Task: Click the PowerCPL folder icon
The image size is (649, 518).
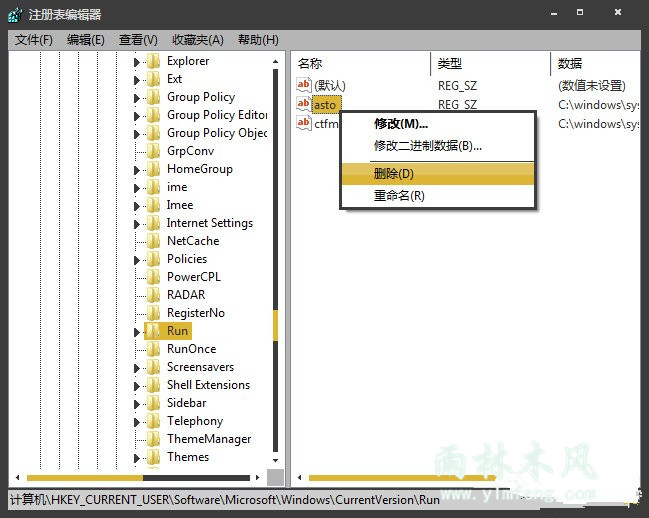Action: coord(154,277)
